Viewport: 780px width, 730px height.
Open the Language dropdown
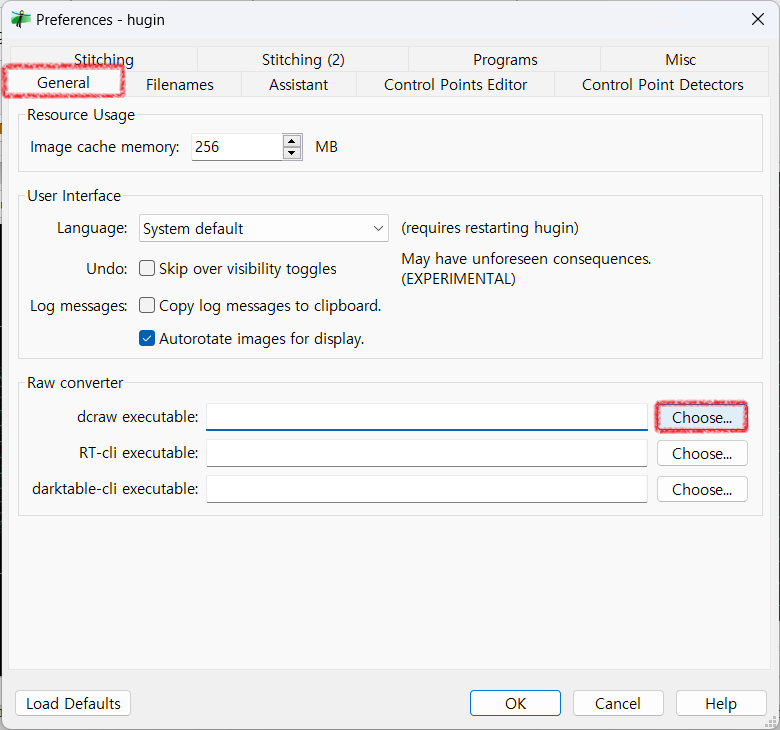click(x=264, y=228)
